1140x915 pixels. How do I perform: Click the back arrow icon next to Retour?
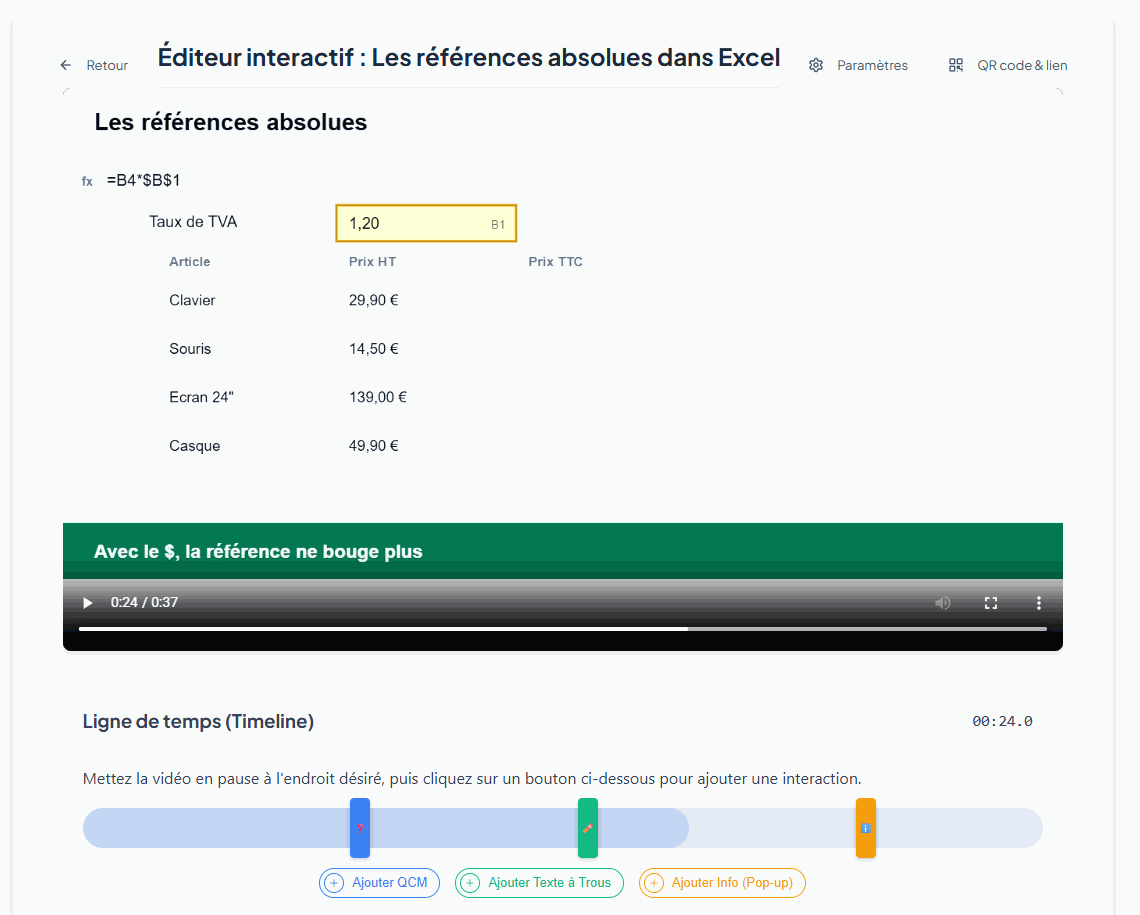tap(65, 65)
